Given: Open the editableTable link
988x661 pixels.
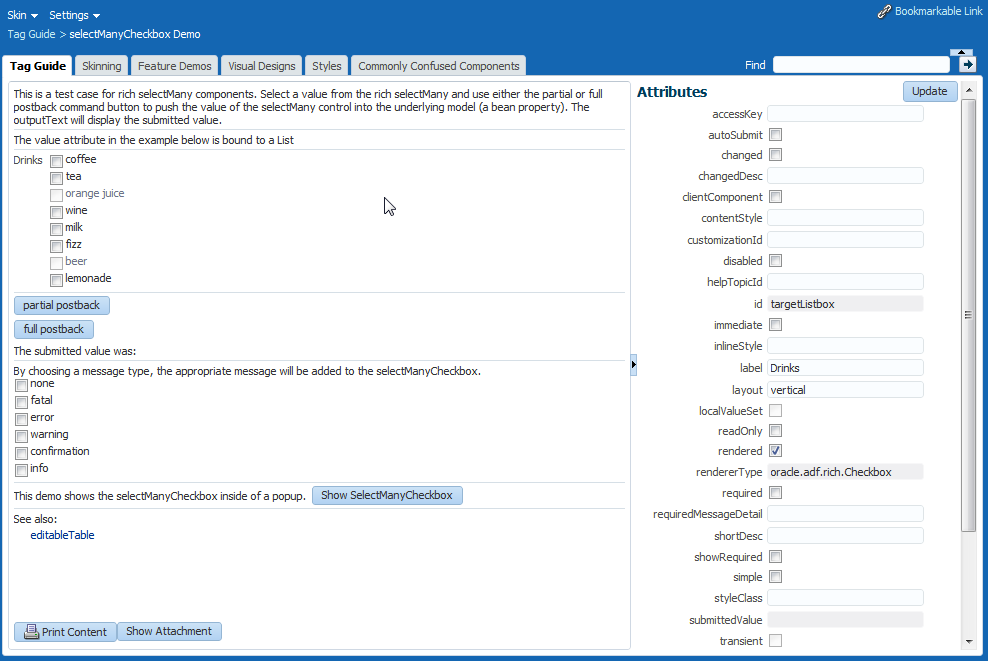Looking at the screenshot, I should click(x=62, y=536).
